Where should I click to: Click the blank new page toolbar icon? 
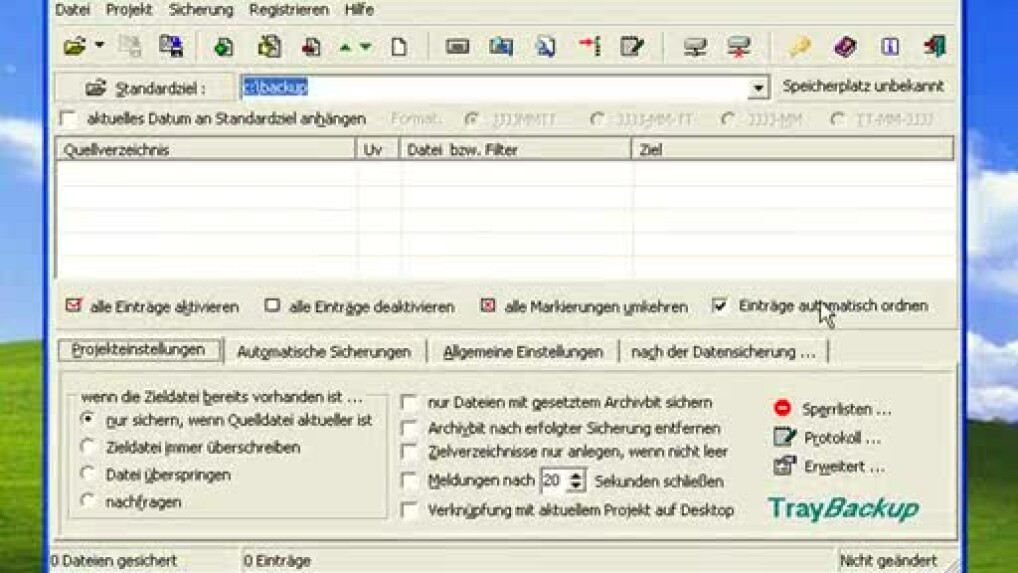(x=399, y=46)
